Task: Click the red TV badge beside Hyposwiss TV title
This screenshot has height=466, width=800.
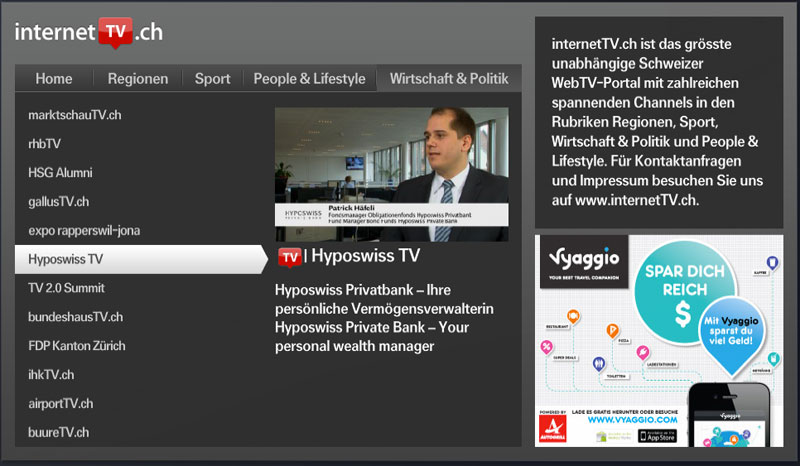Action: (x=289, y=257)
